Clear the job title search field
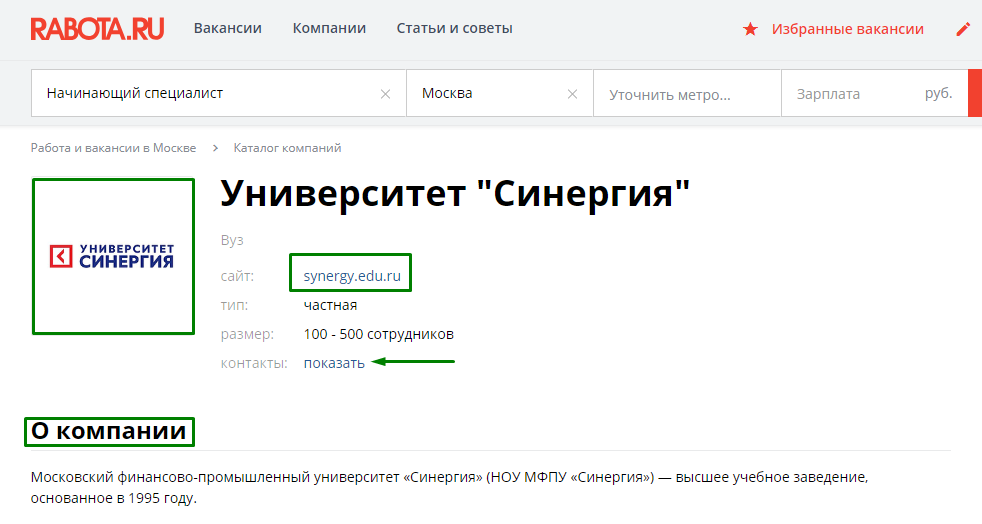 (385, 94)
